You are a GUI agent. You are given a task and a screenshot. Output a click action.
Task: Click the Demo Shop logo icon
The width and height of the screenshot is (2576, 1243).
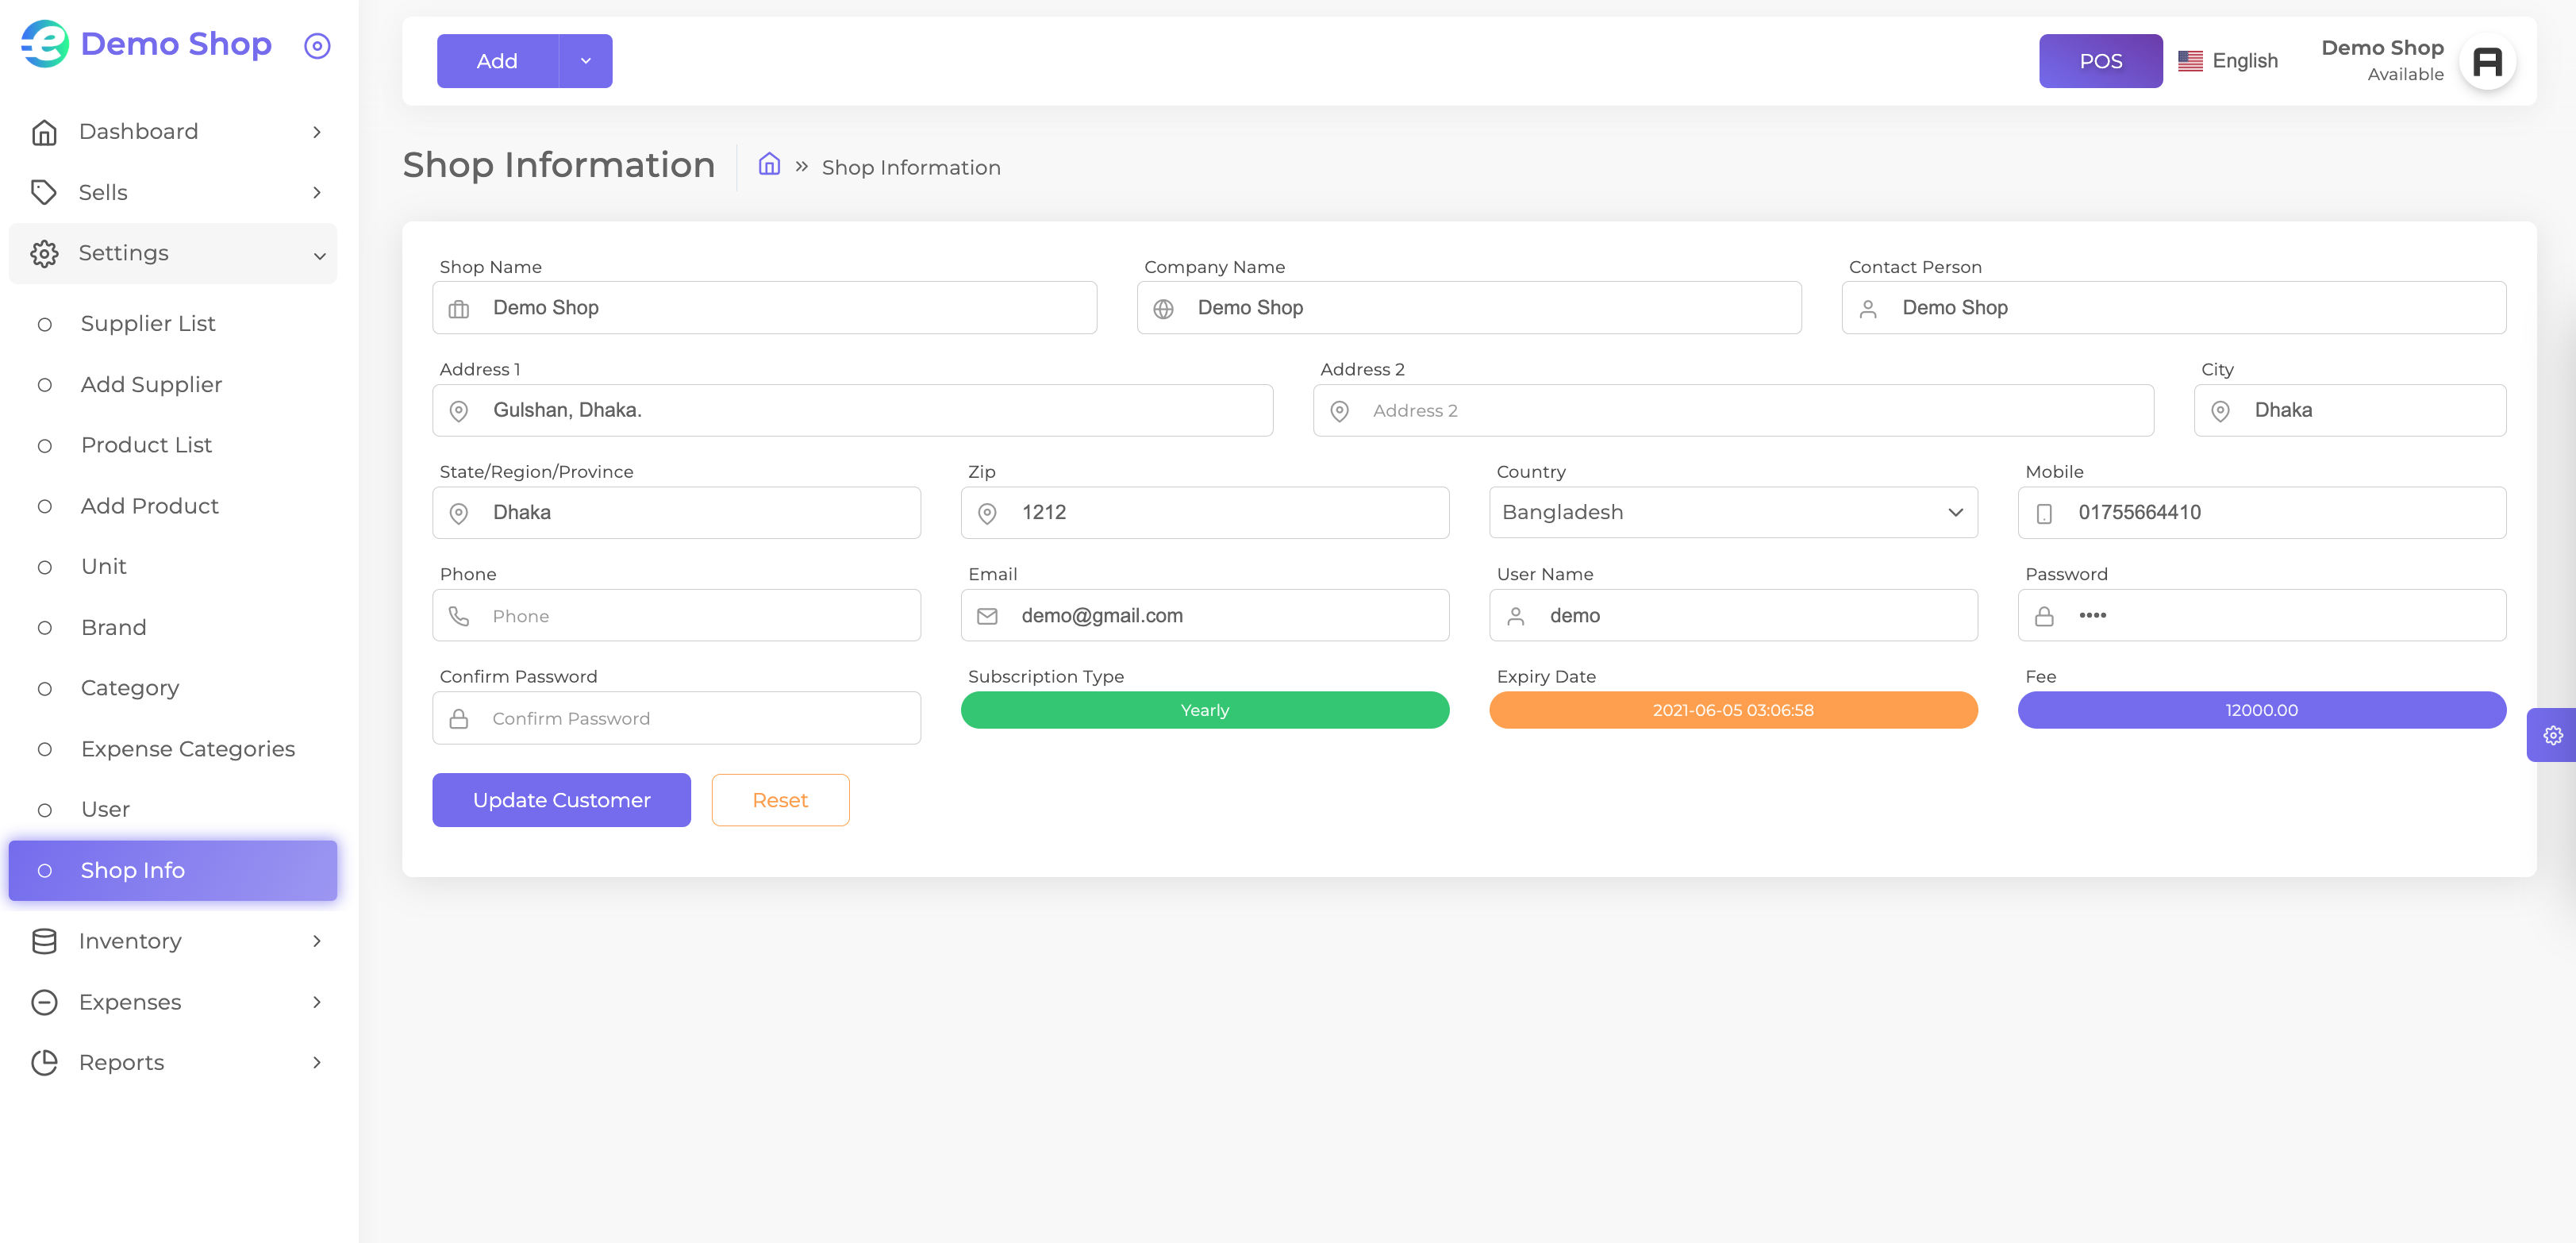(46, 44)
